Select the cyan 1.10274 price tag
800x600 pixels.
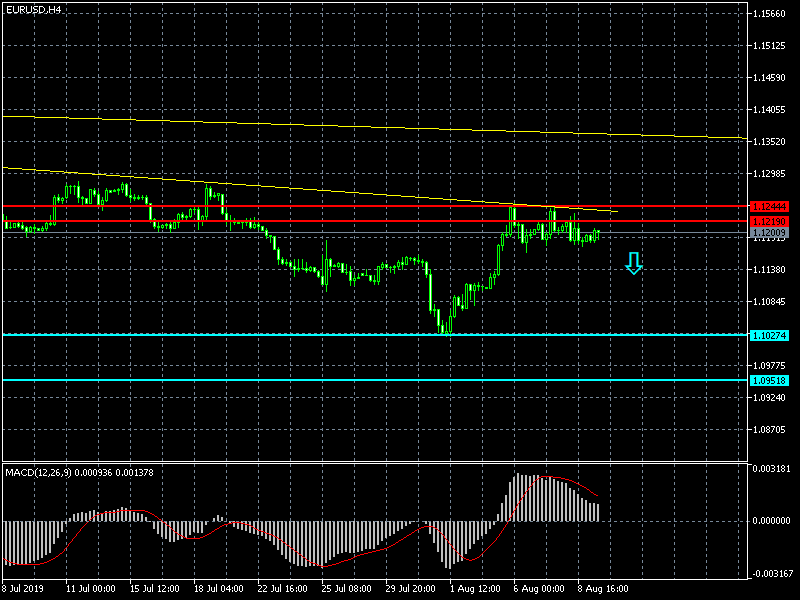click(x=769, y=336)
